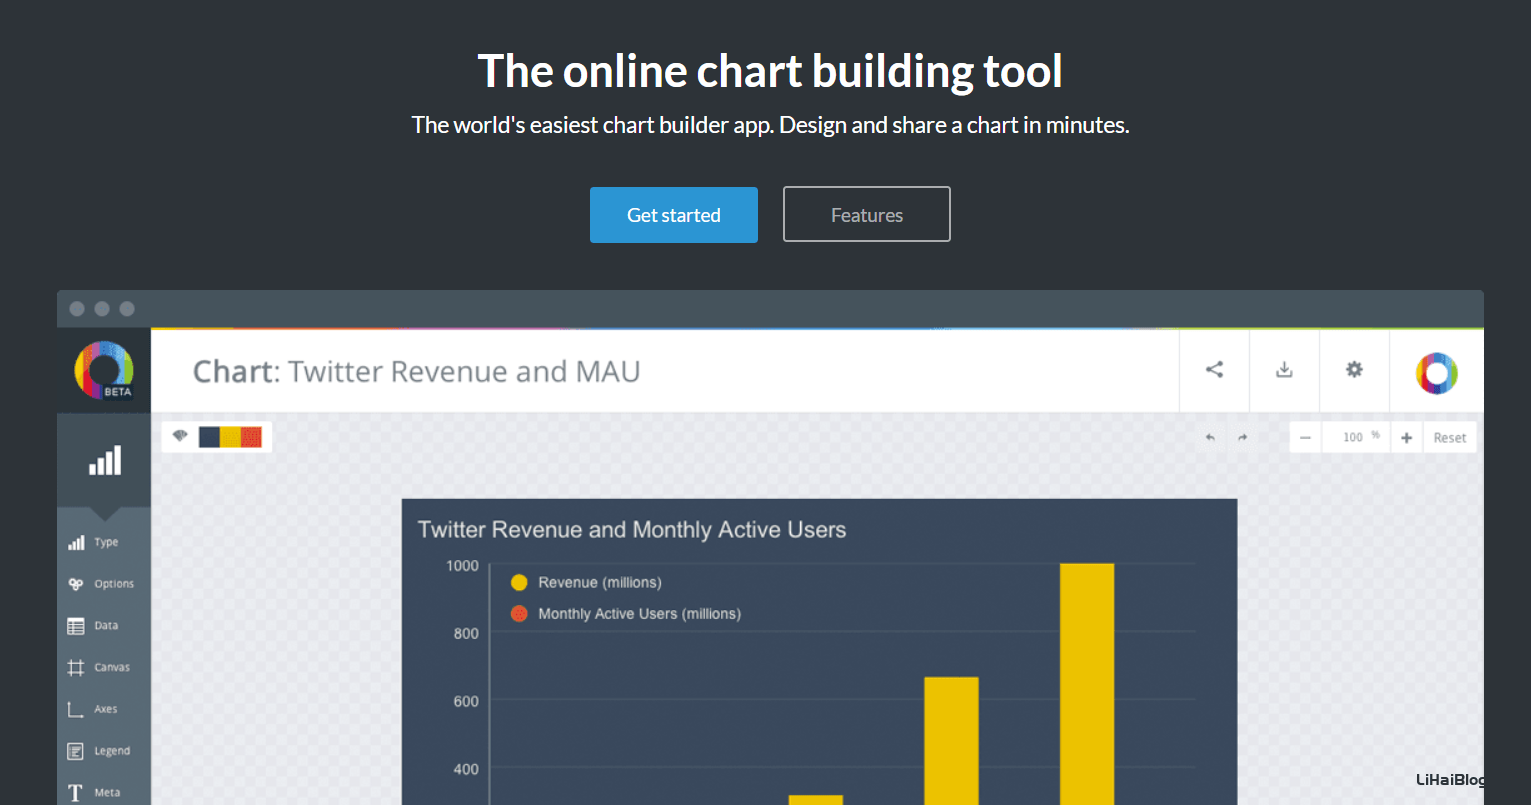This screenshot has width=1531, height=805.
Task: Click the Get started button
Action: (673, 215)
